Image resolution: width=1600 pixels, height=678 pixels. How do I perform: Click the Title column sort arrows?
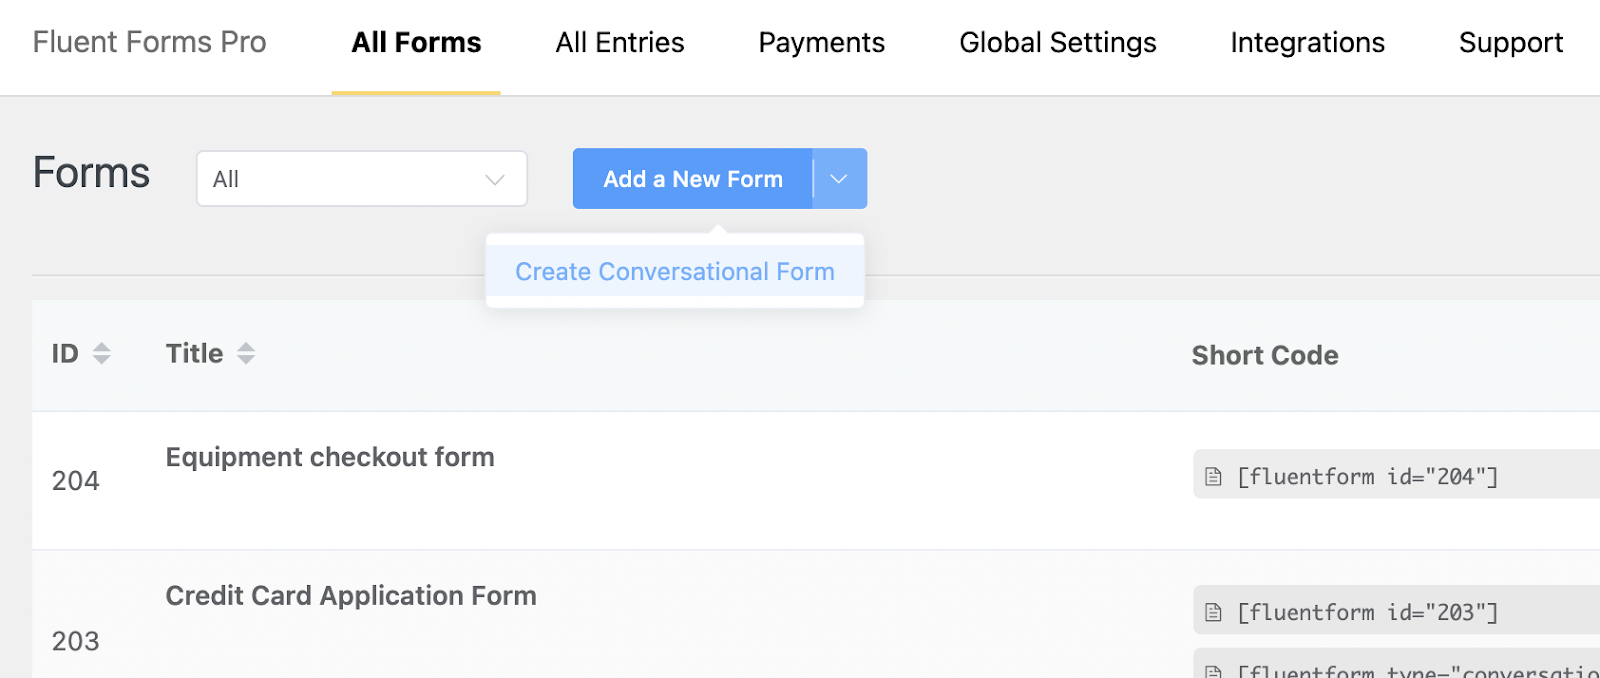[x=246, y=353]
